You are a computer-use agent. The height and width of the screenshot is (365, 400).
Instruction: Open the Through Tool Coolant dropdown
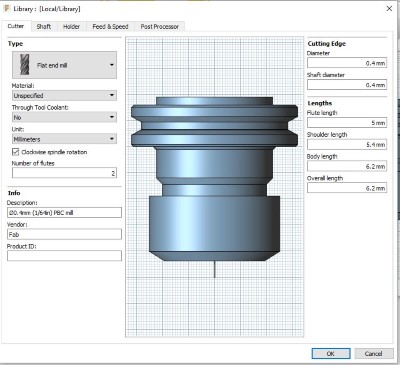click(x=64, y=117)
